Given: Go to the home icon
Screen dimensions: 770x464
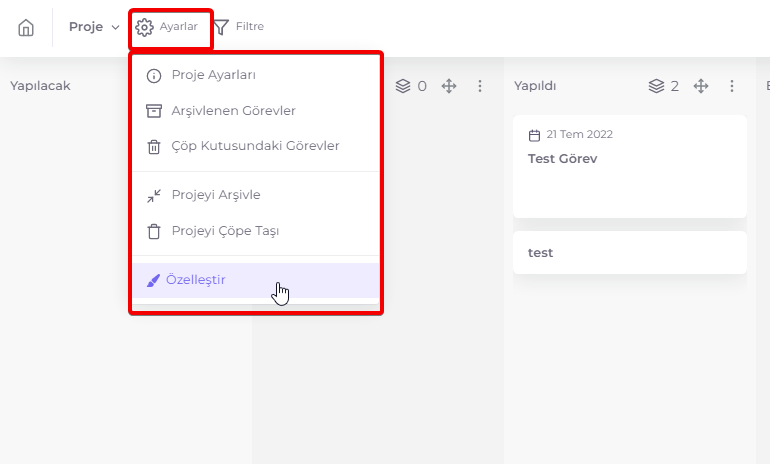Looking at the screenshot, I should point(26,27).
